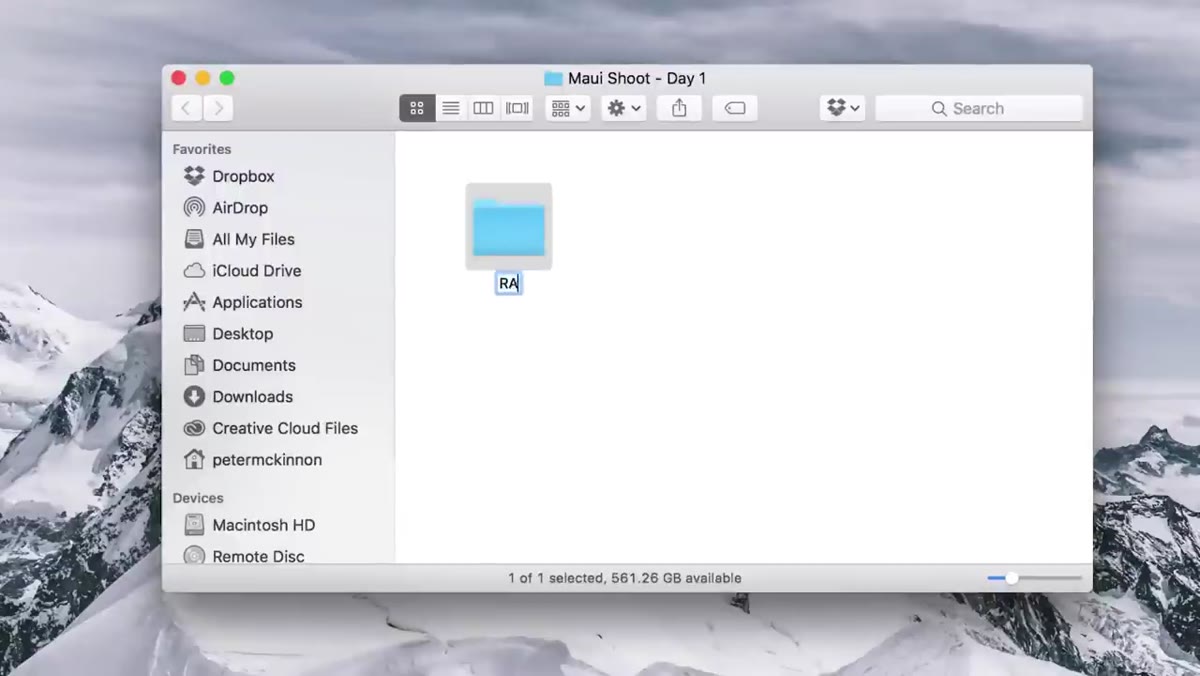The width and height of the screenshot is (1200, 676).
Task: Click the Edit Tags toolbar button
Action: [735, 108]
